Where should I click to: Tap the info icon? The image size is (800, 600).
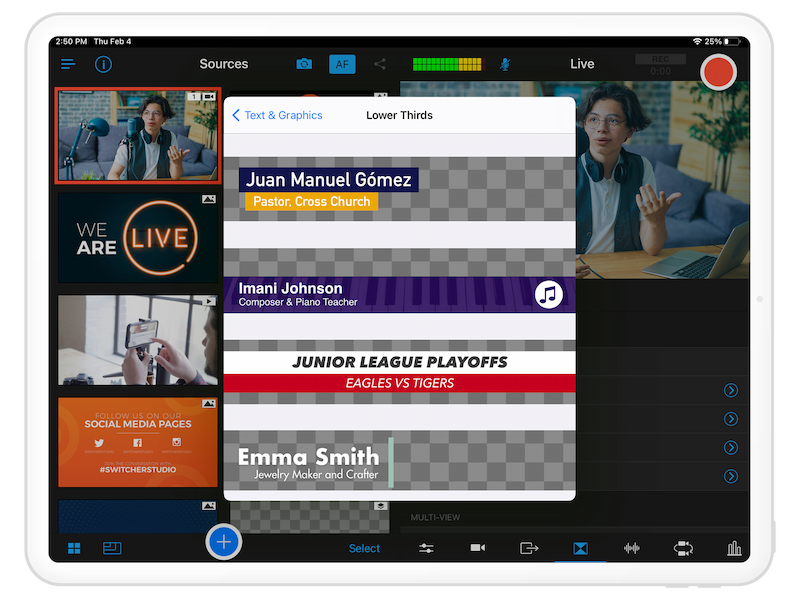coord(103,64)
